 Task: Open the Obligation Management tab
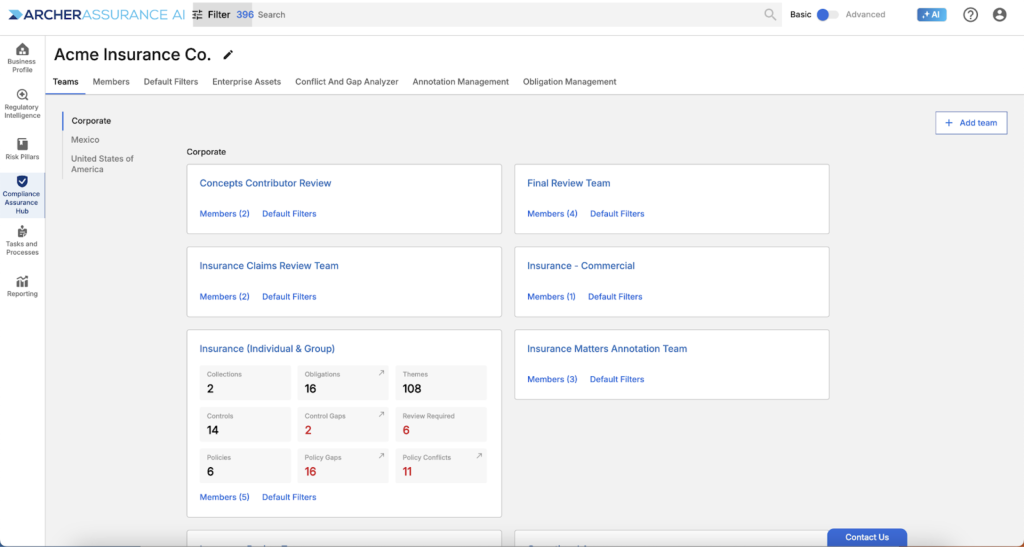(569, 82)
